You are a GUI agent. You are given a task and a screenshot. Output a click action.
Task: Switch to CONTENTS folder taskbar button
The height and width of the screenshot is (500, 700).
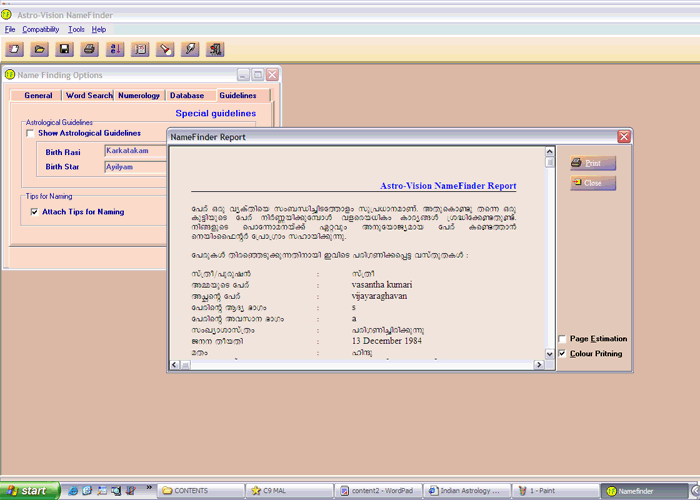[x=201, y=491]
